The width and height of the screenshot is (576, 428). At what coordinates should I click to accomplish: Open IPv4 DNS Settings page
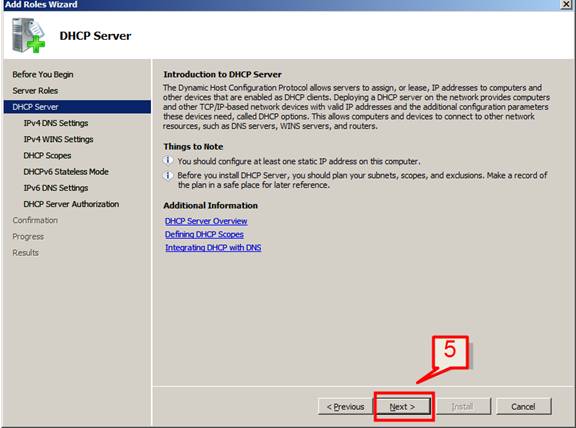click(55, 123)
